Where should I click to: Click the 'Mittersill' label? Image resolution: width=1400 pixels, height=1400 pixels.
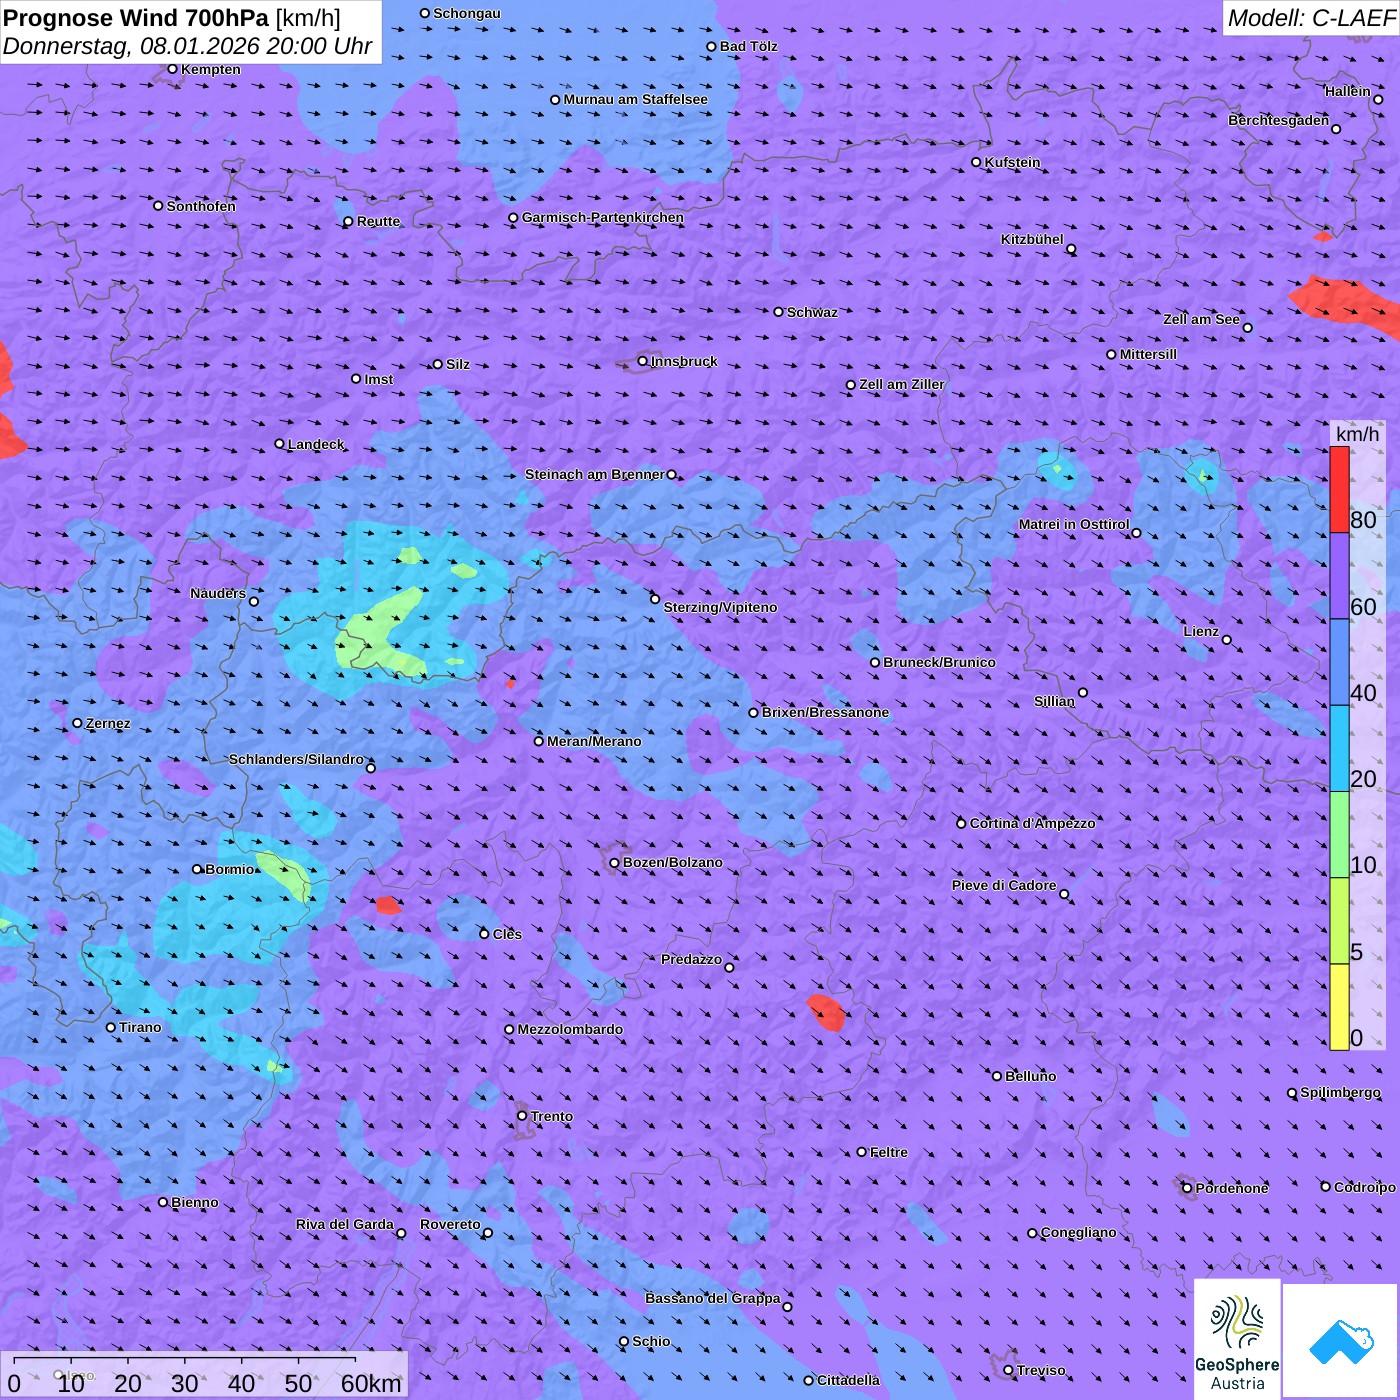pos(1148,354)
